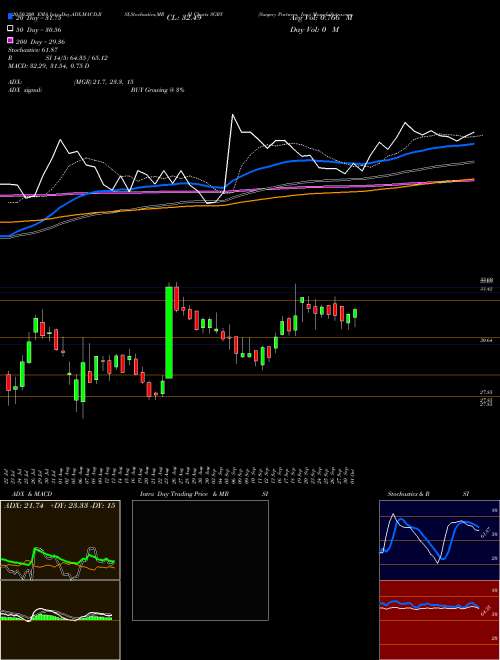The height and width of the screenshot is (660, 500).
Task: Click the 'CL: 32.49' closing price label
Action: point(184,18)
